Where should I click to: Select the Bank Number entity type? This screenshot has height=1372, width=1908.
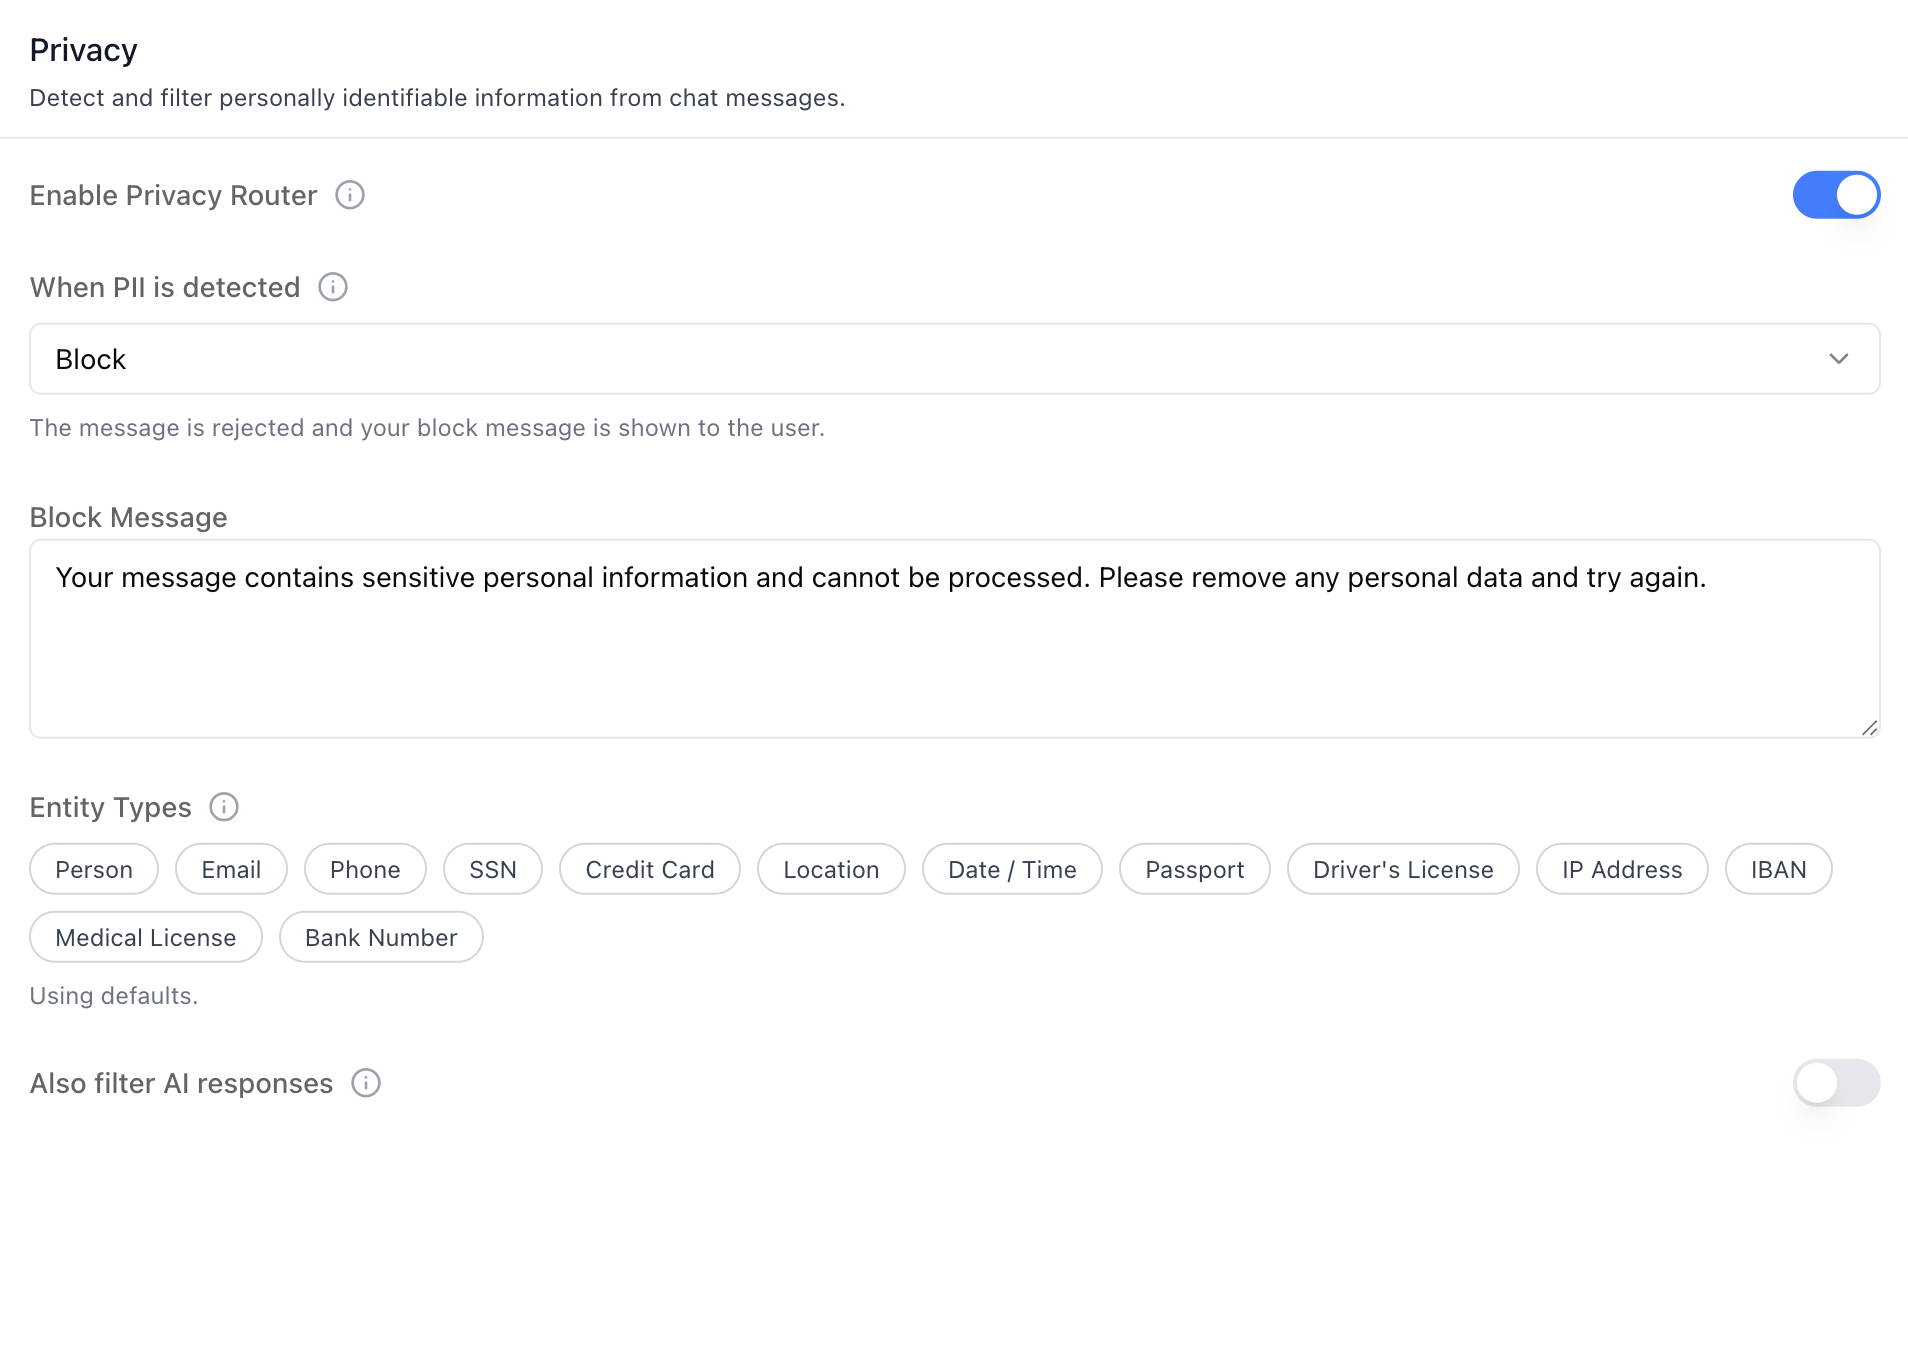click(x=381, y=937)
